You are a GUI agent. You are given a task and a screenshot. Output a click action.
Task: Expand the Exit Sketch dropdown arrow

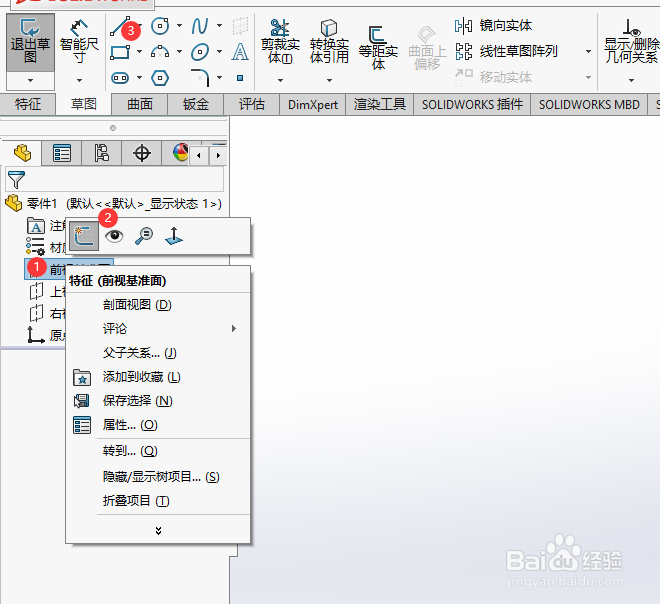[30, 80]
